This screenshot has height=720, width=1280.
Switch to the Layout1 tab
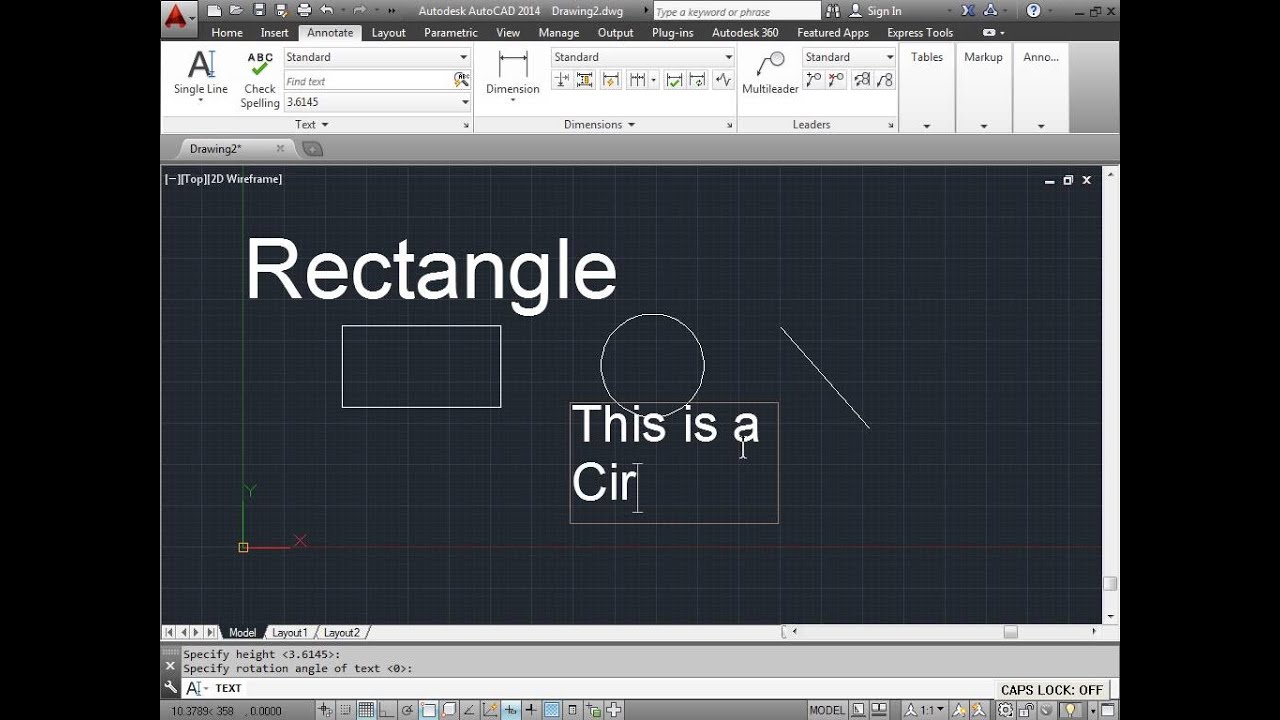coord(290,632)
